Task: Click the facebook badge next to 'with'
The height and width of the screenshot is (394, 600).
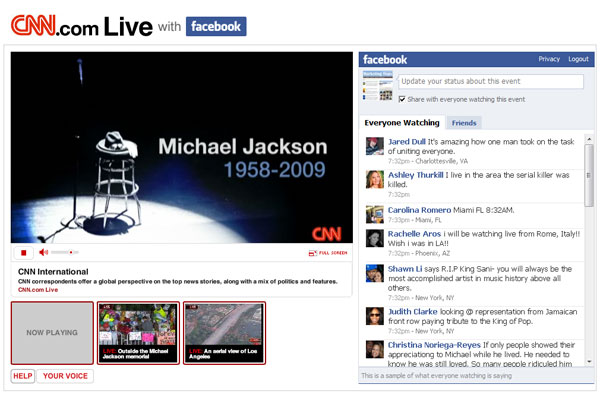Action: (216, 26)
